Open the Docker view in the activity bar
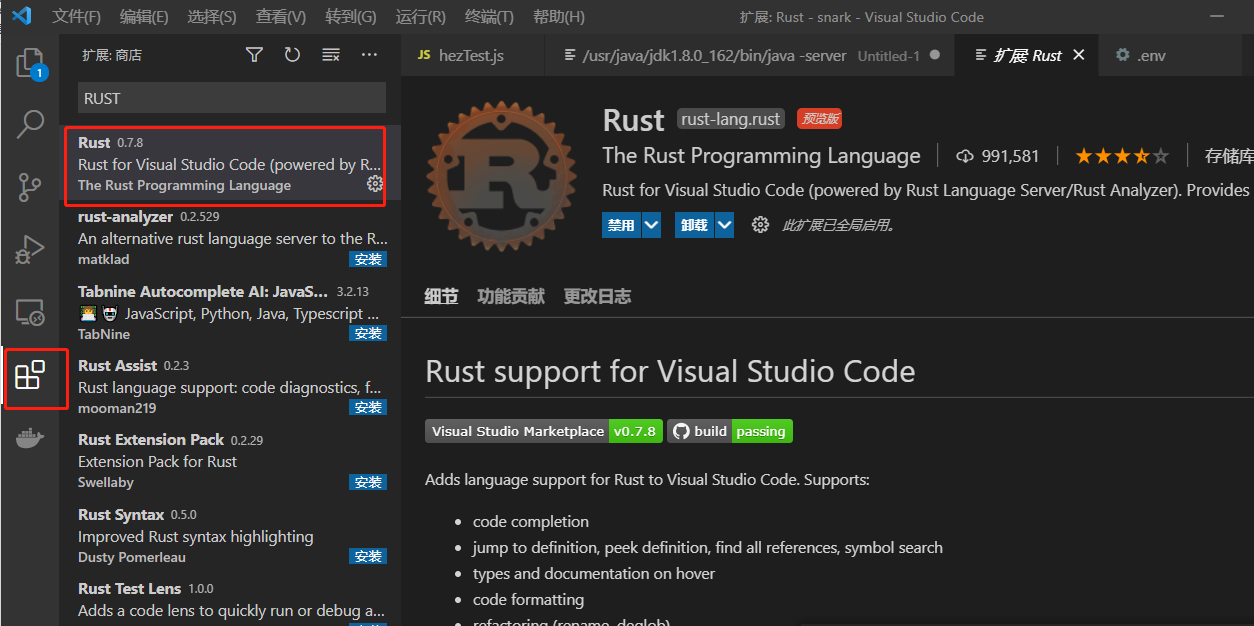The width and height of the screenshot is (1254, 626). pyautogui.click(x=29, y=437)
